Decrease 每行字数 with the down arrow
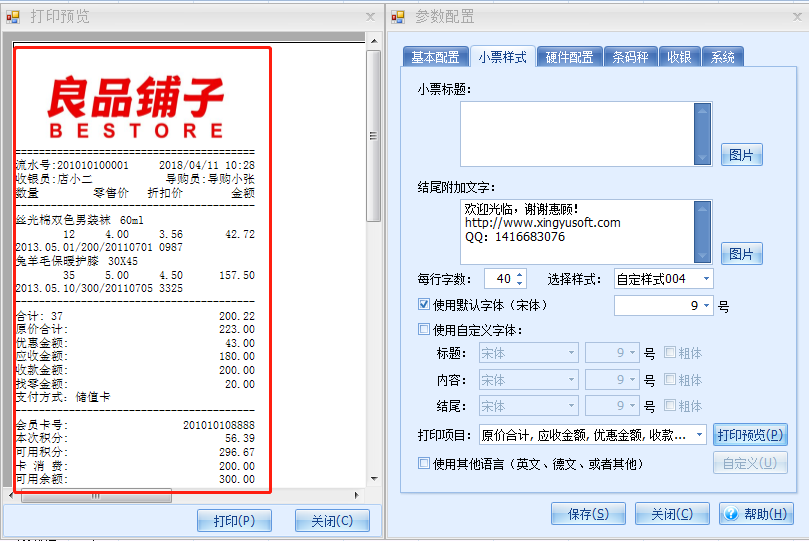 pos(520,284)
